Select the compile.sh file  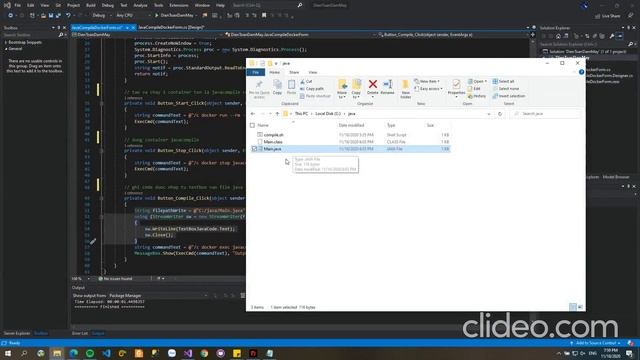coord(273,135)
